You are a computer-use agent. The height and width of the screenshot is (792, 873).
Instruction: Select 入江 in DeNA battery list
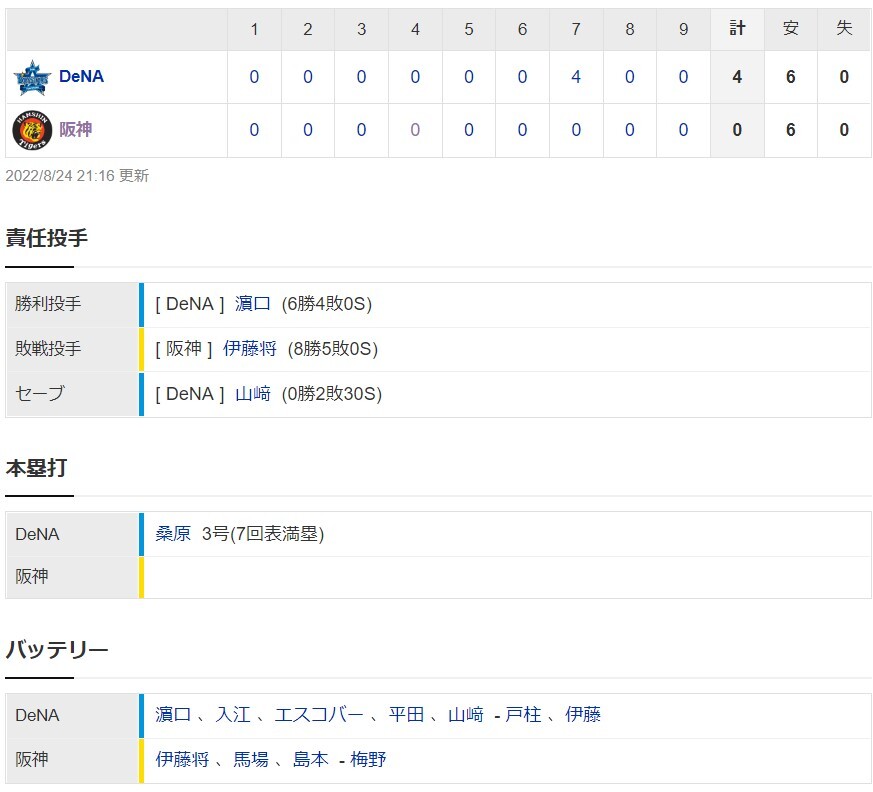tap(233, 715)
